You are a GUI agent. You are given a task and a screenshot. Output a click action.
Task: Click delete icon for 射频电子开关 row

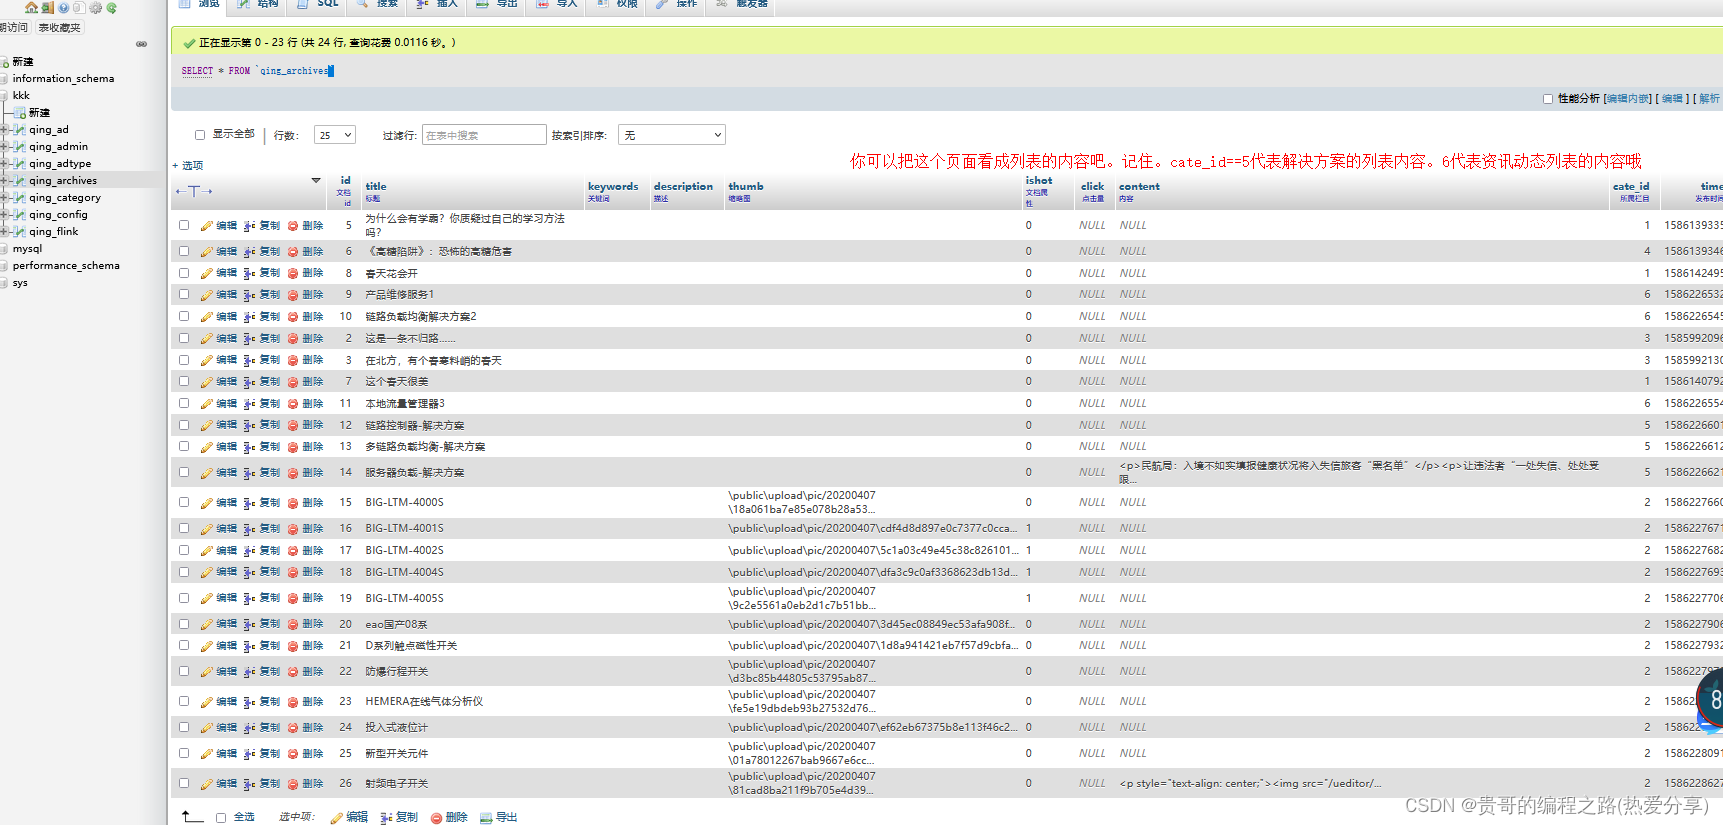click(293, 784)
